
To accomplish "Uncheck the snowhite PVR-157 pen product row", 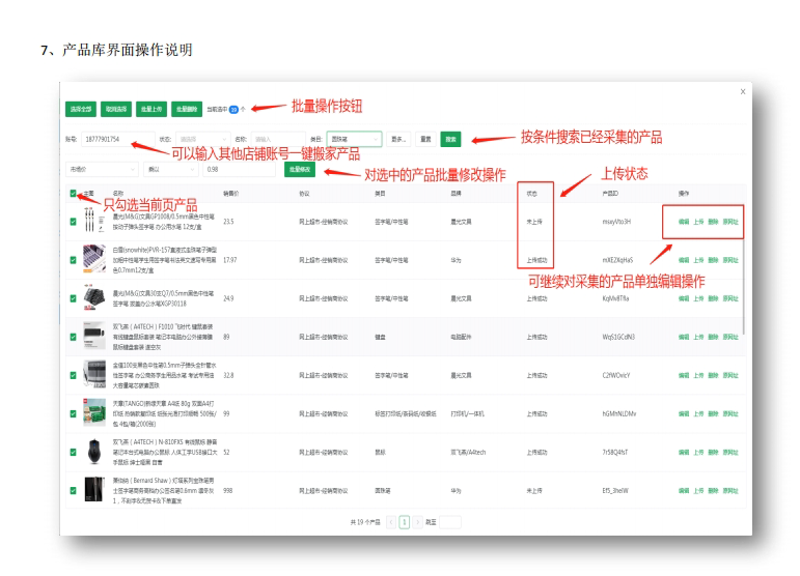I will [73, 260].
